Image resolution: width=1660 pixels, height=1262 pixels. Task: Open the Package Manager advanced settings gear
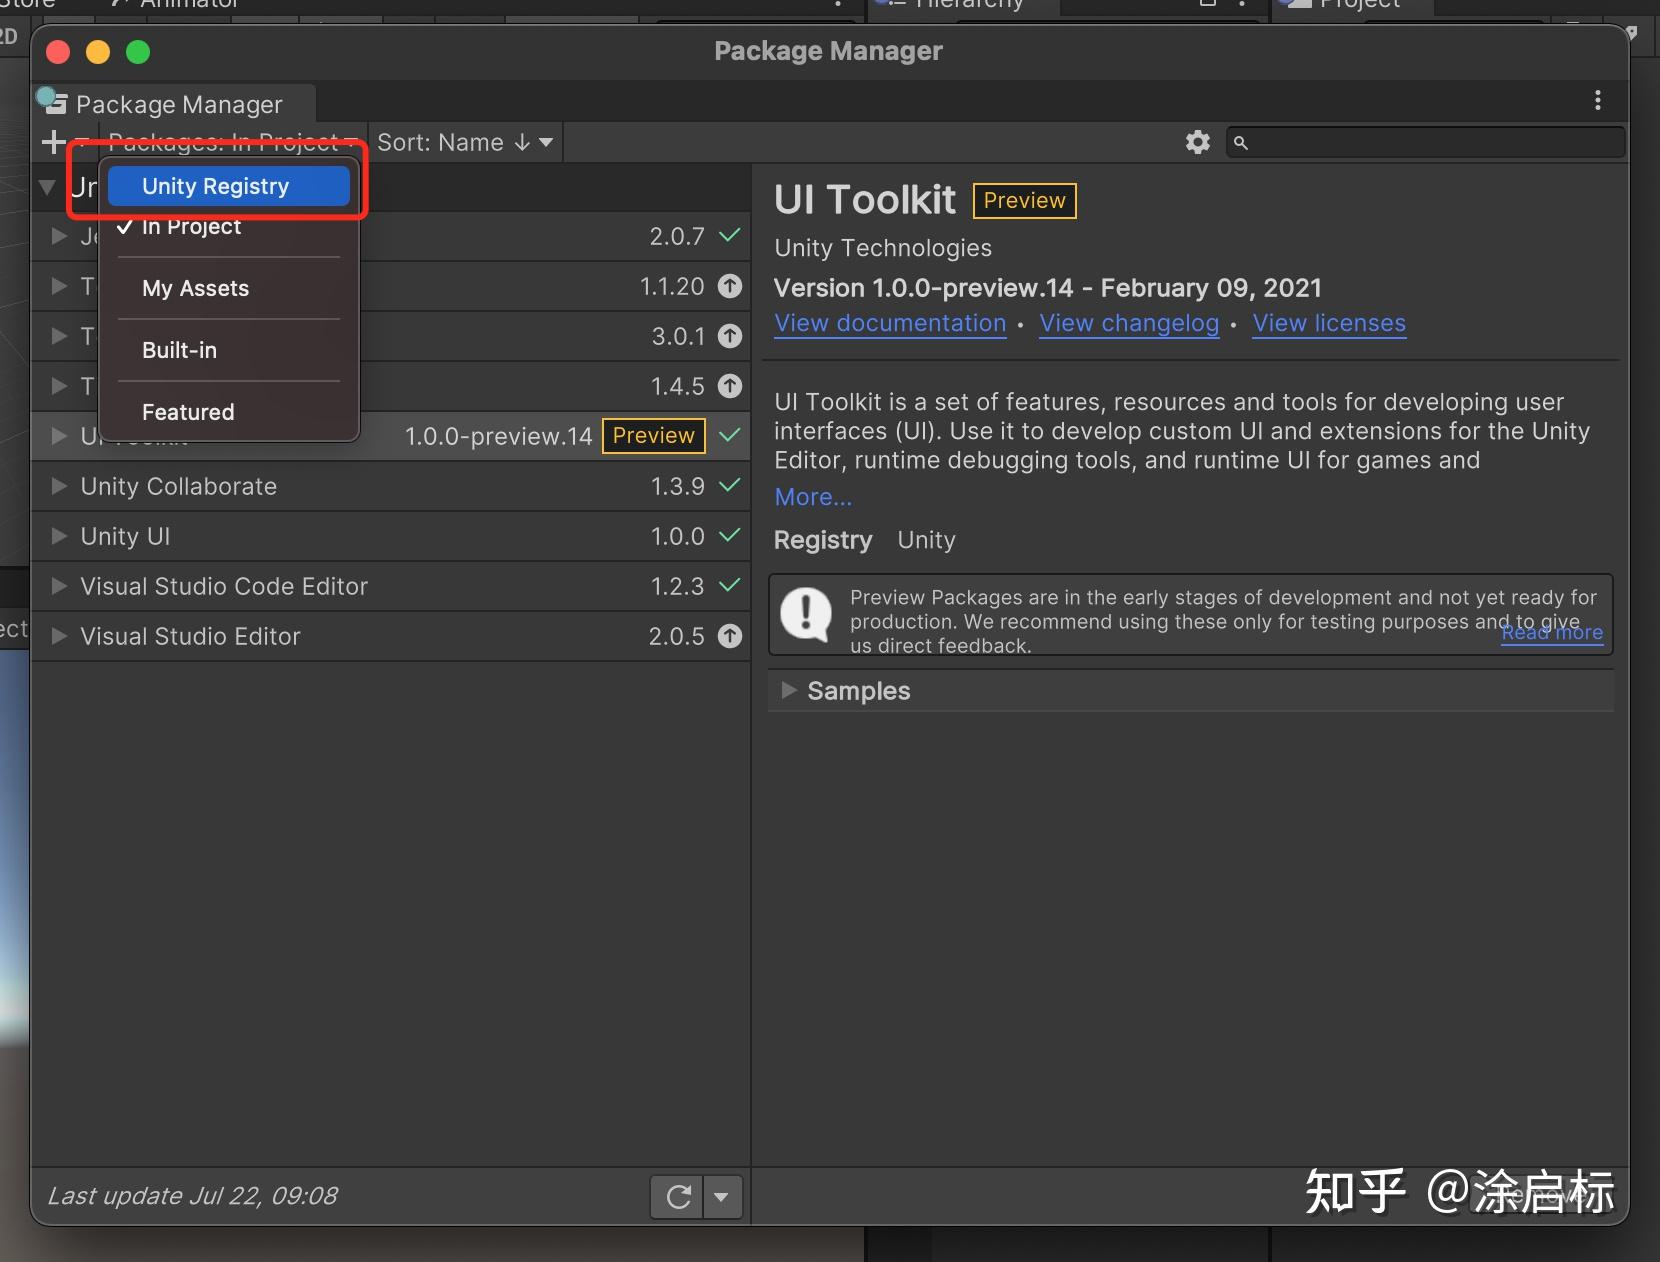point(1196,142)
